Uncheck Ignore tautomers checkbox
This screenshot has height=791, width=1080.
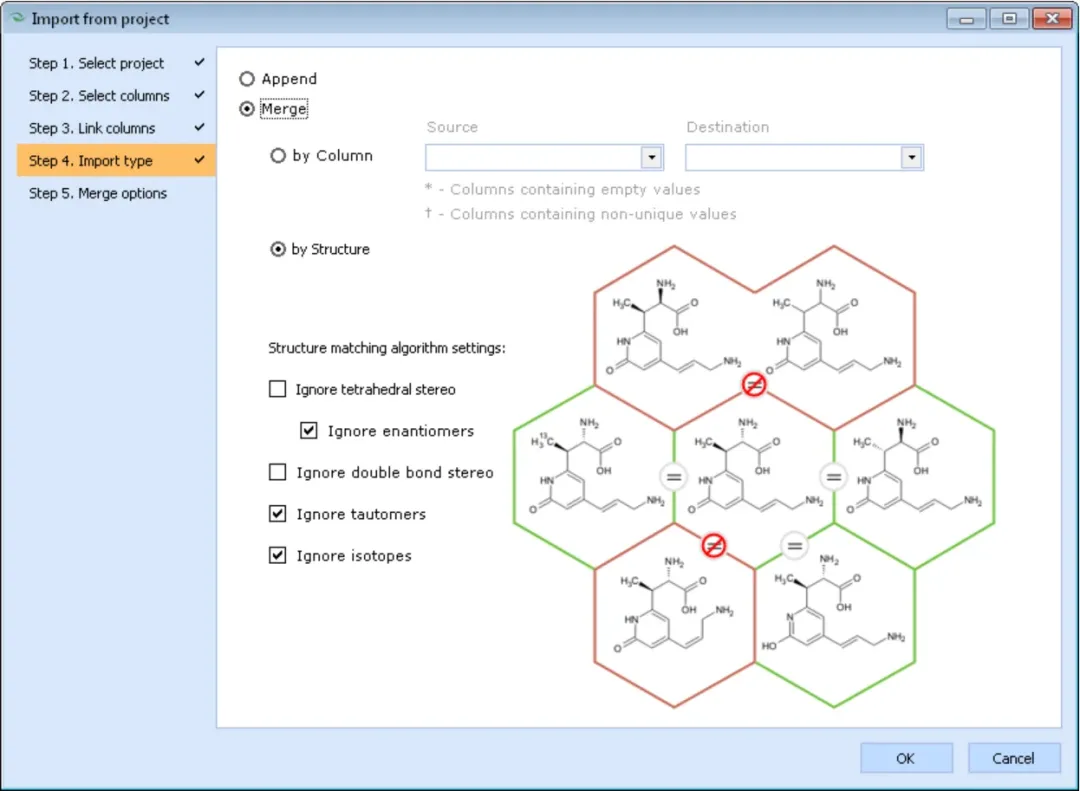click(x=278, y=513)
